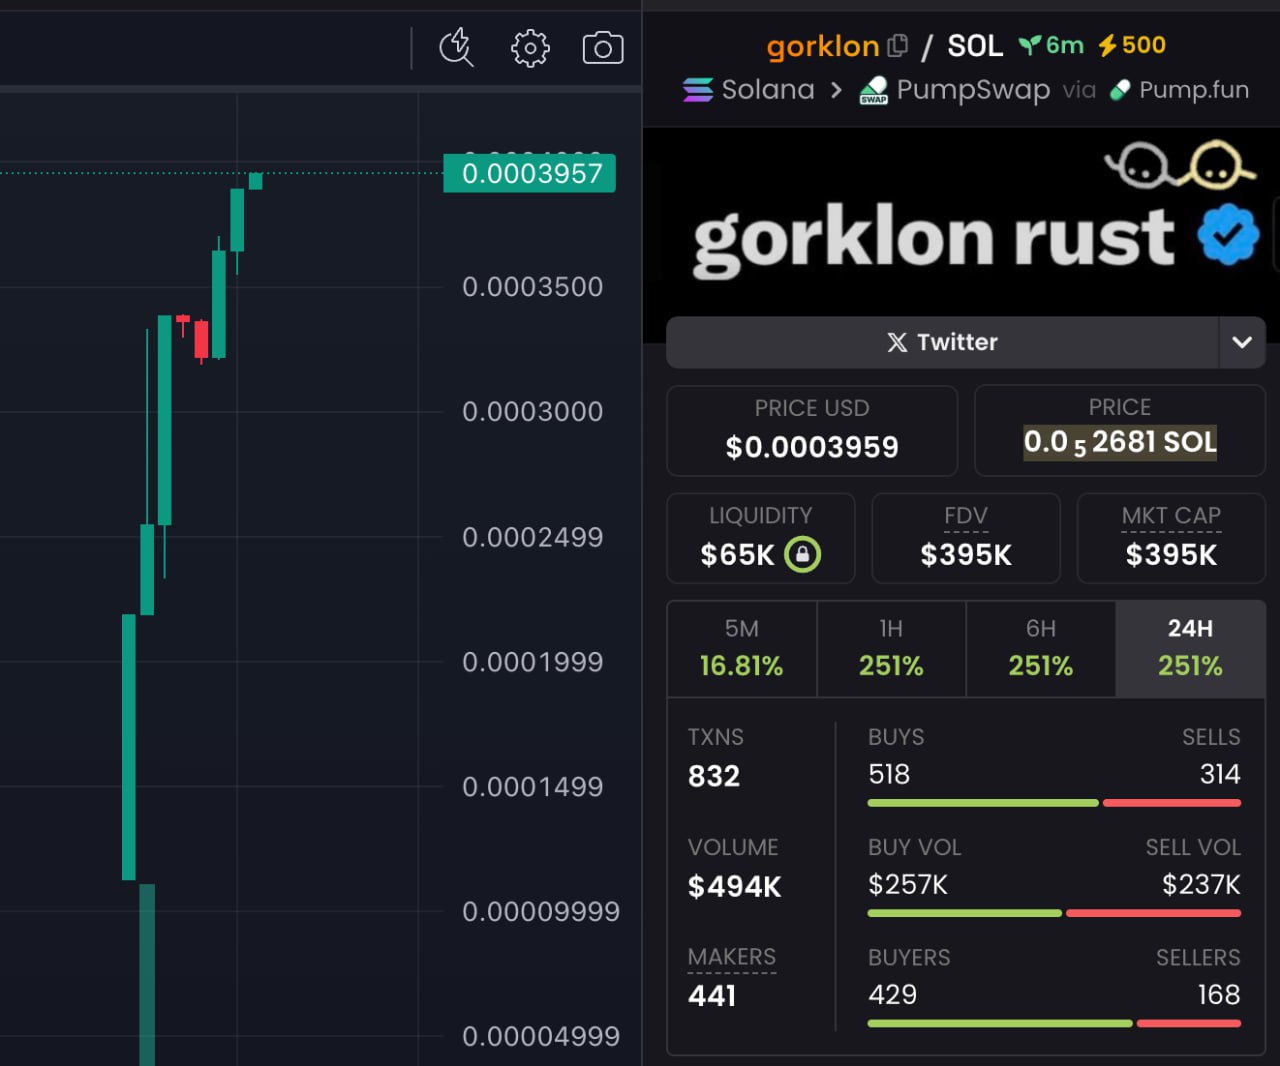This screenshot has width=1280, height=1066.
Task: Click the BUYERS count 429
Action: point(892,995)
